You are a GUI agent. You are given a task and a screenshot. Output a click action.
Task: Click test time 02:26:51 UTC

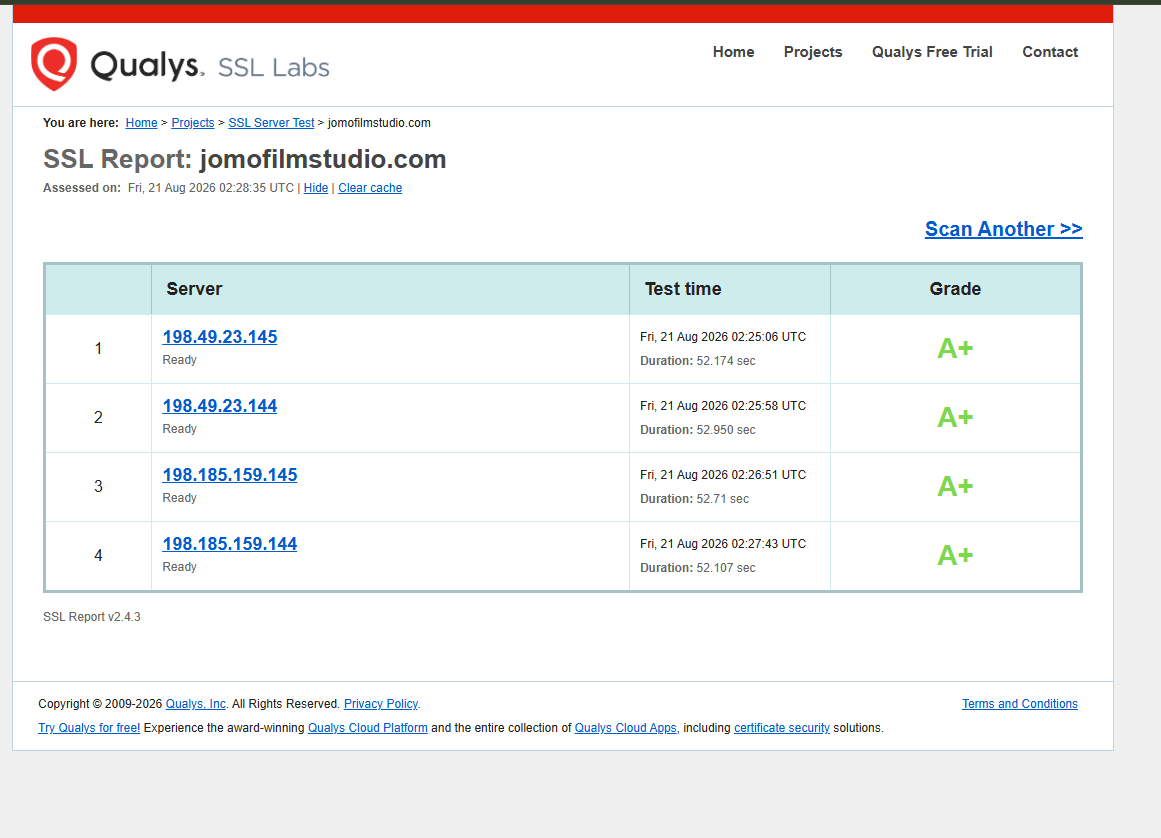[723, 475]
